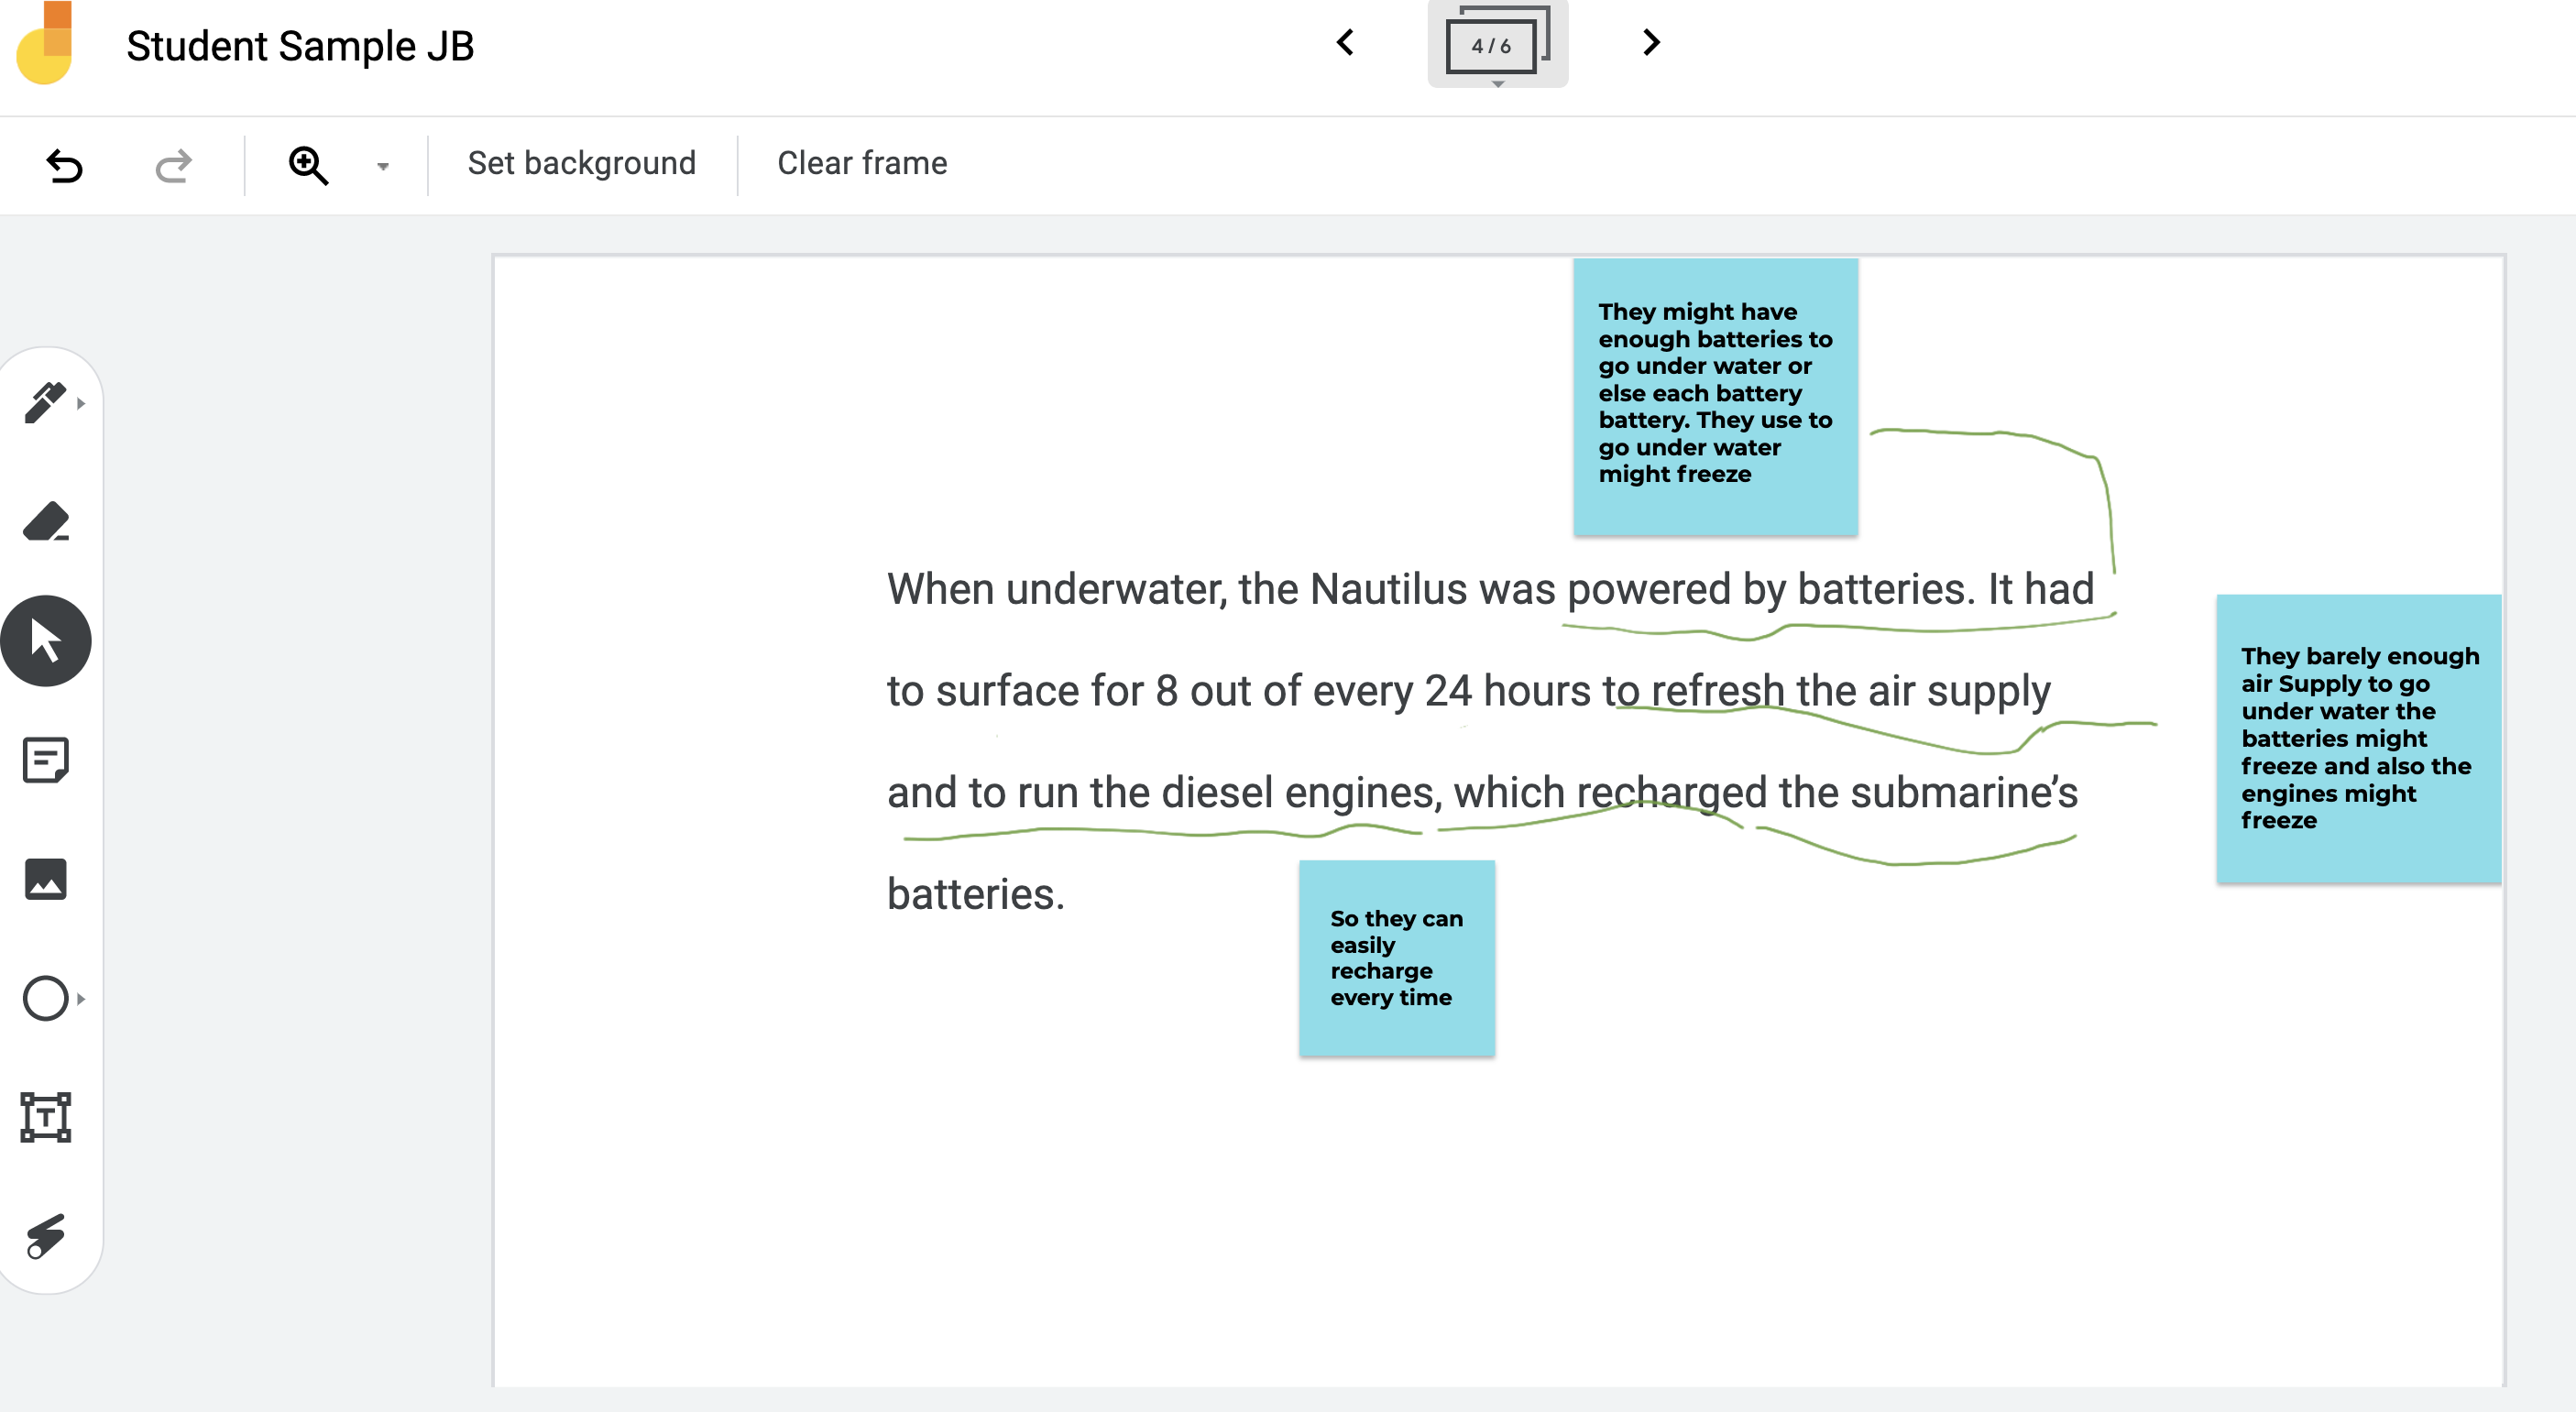This screenshot has height=1412, width=2576.
Task: Activate the Select arrow tool
Action: (x=45, y=641)
